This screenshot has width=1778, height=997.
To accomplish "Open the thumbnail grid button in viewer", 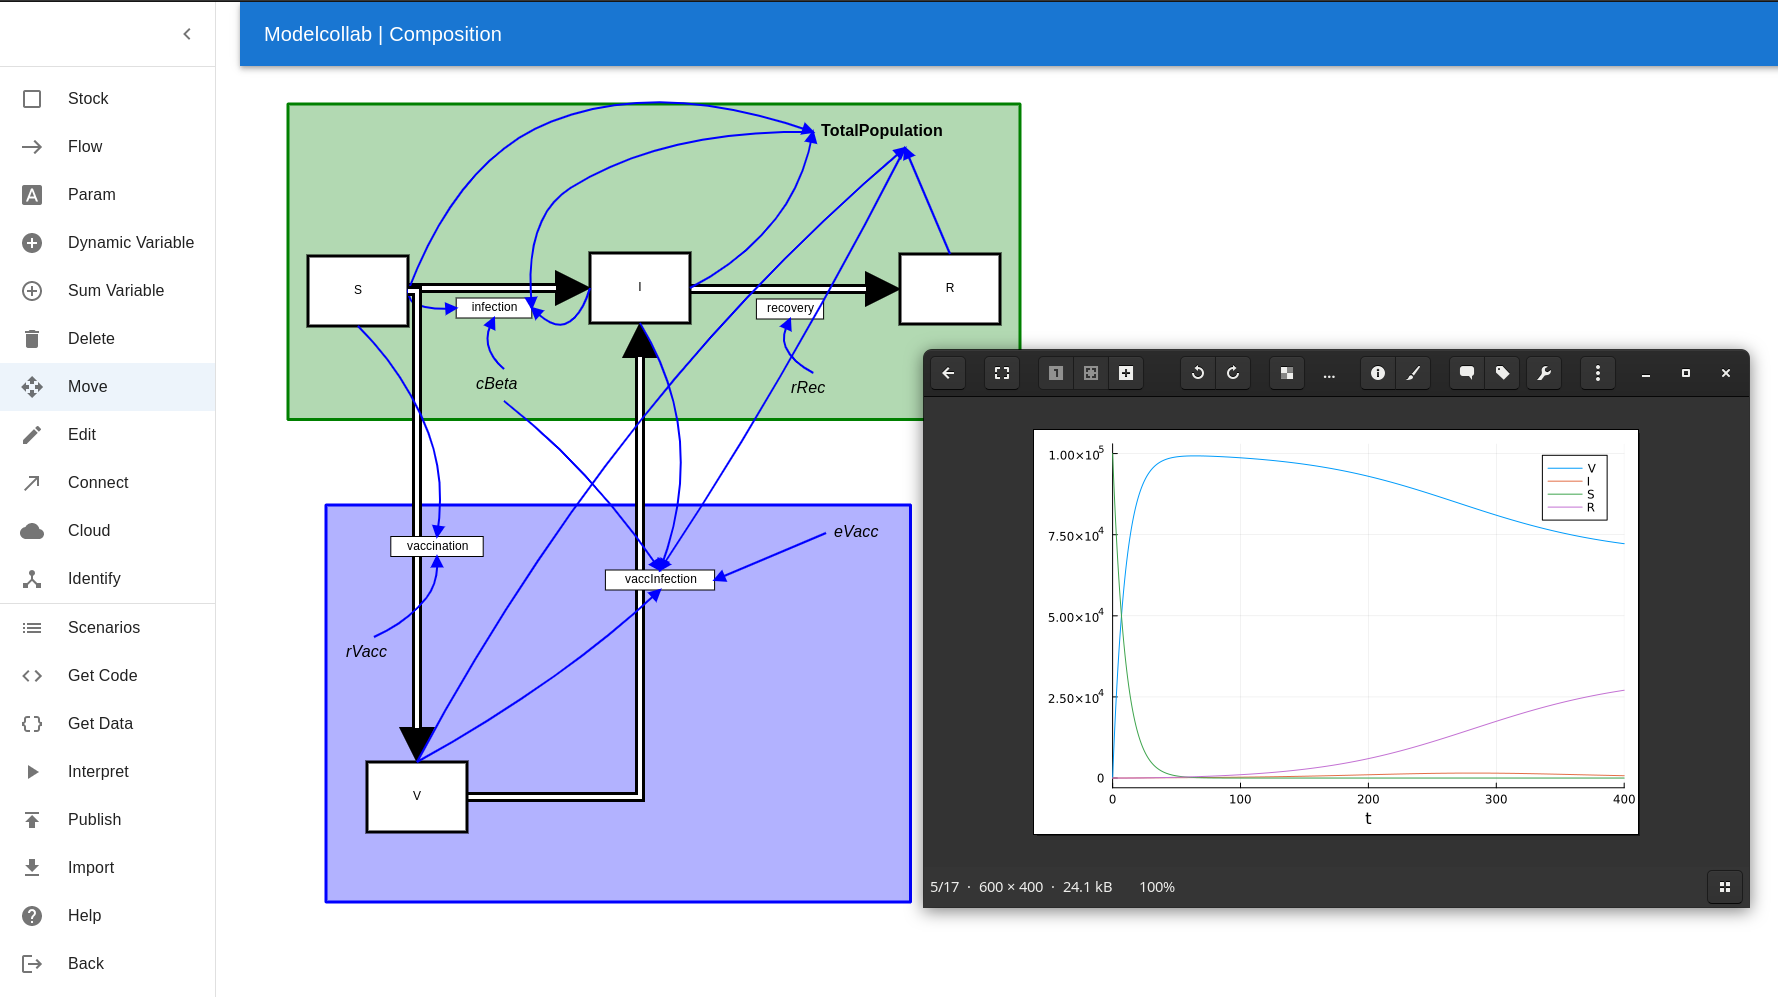I will click(1725, 887).
